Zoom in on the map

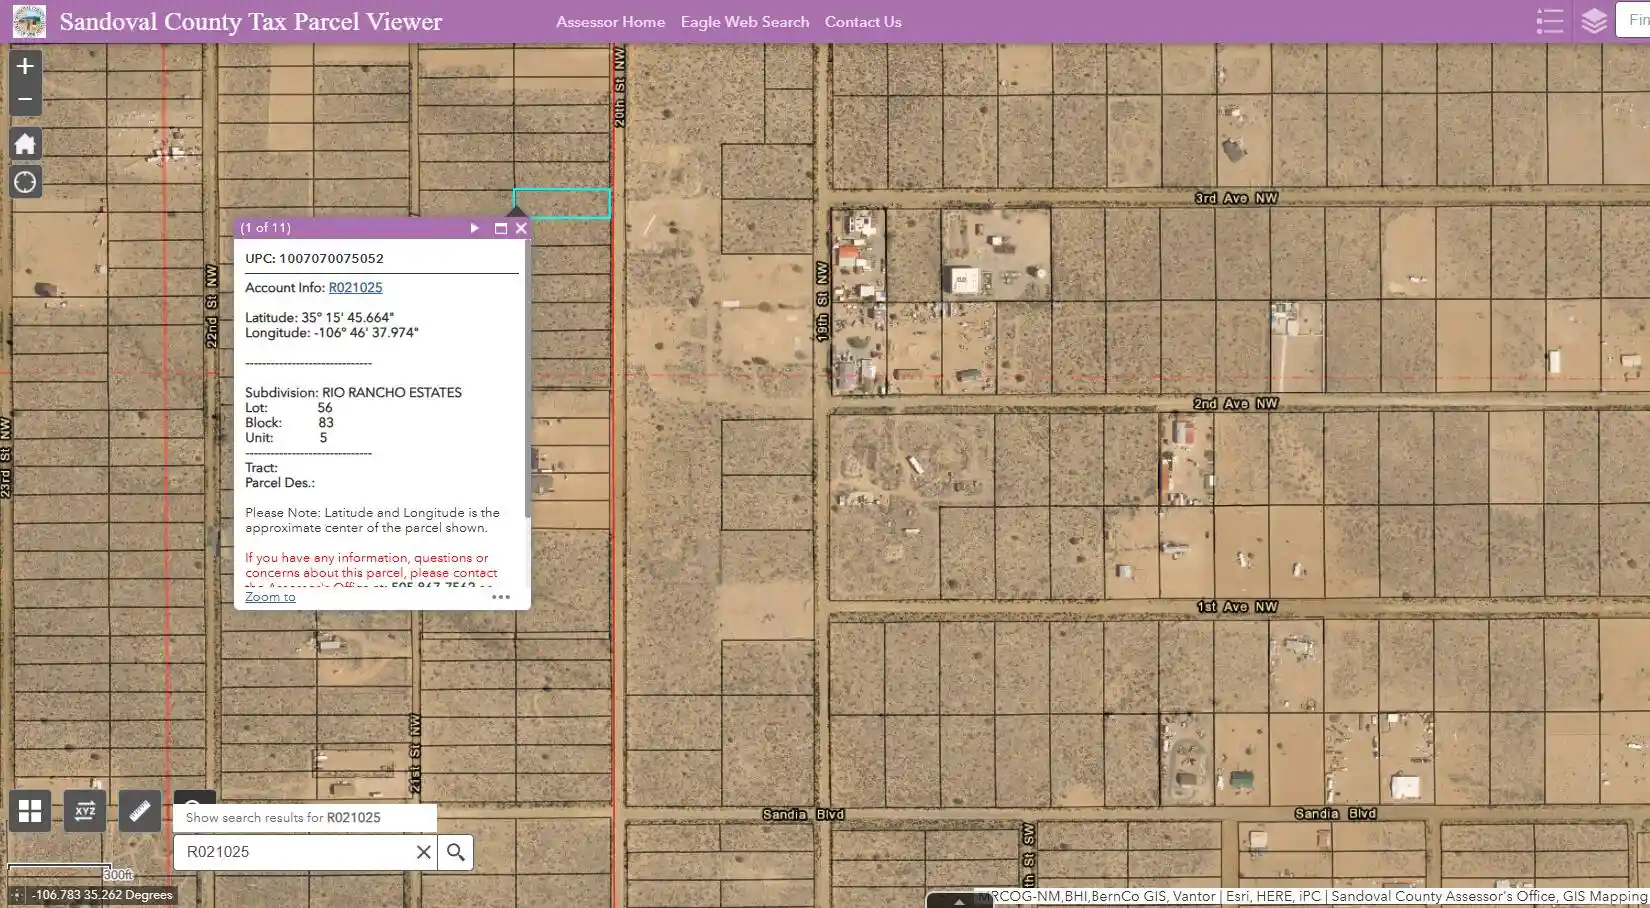25,66
